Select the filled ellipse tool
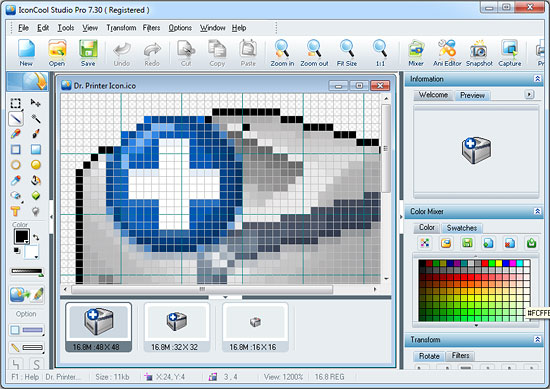Screen dimensions: 550x389 coord(35,165)
